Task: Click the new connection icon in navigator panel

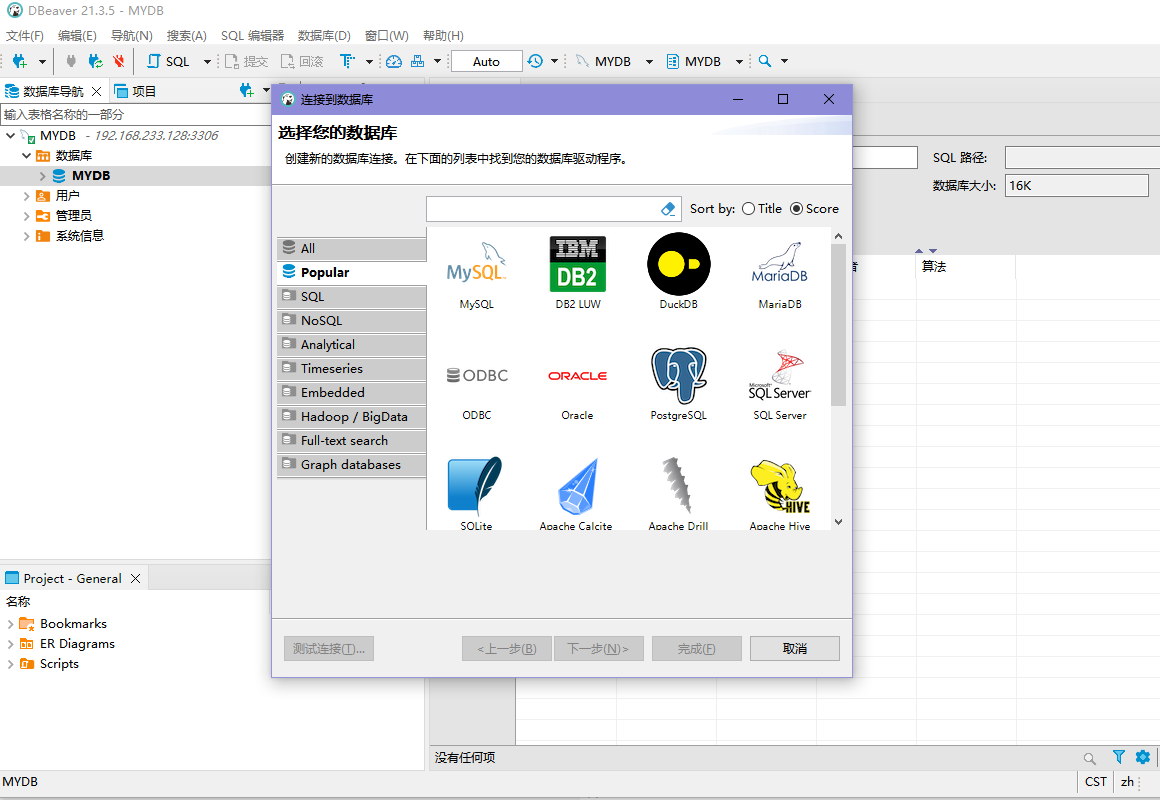Action: click(246, 91)
